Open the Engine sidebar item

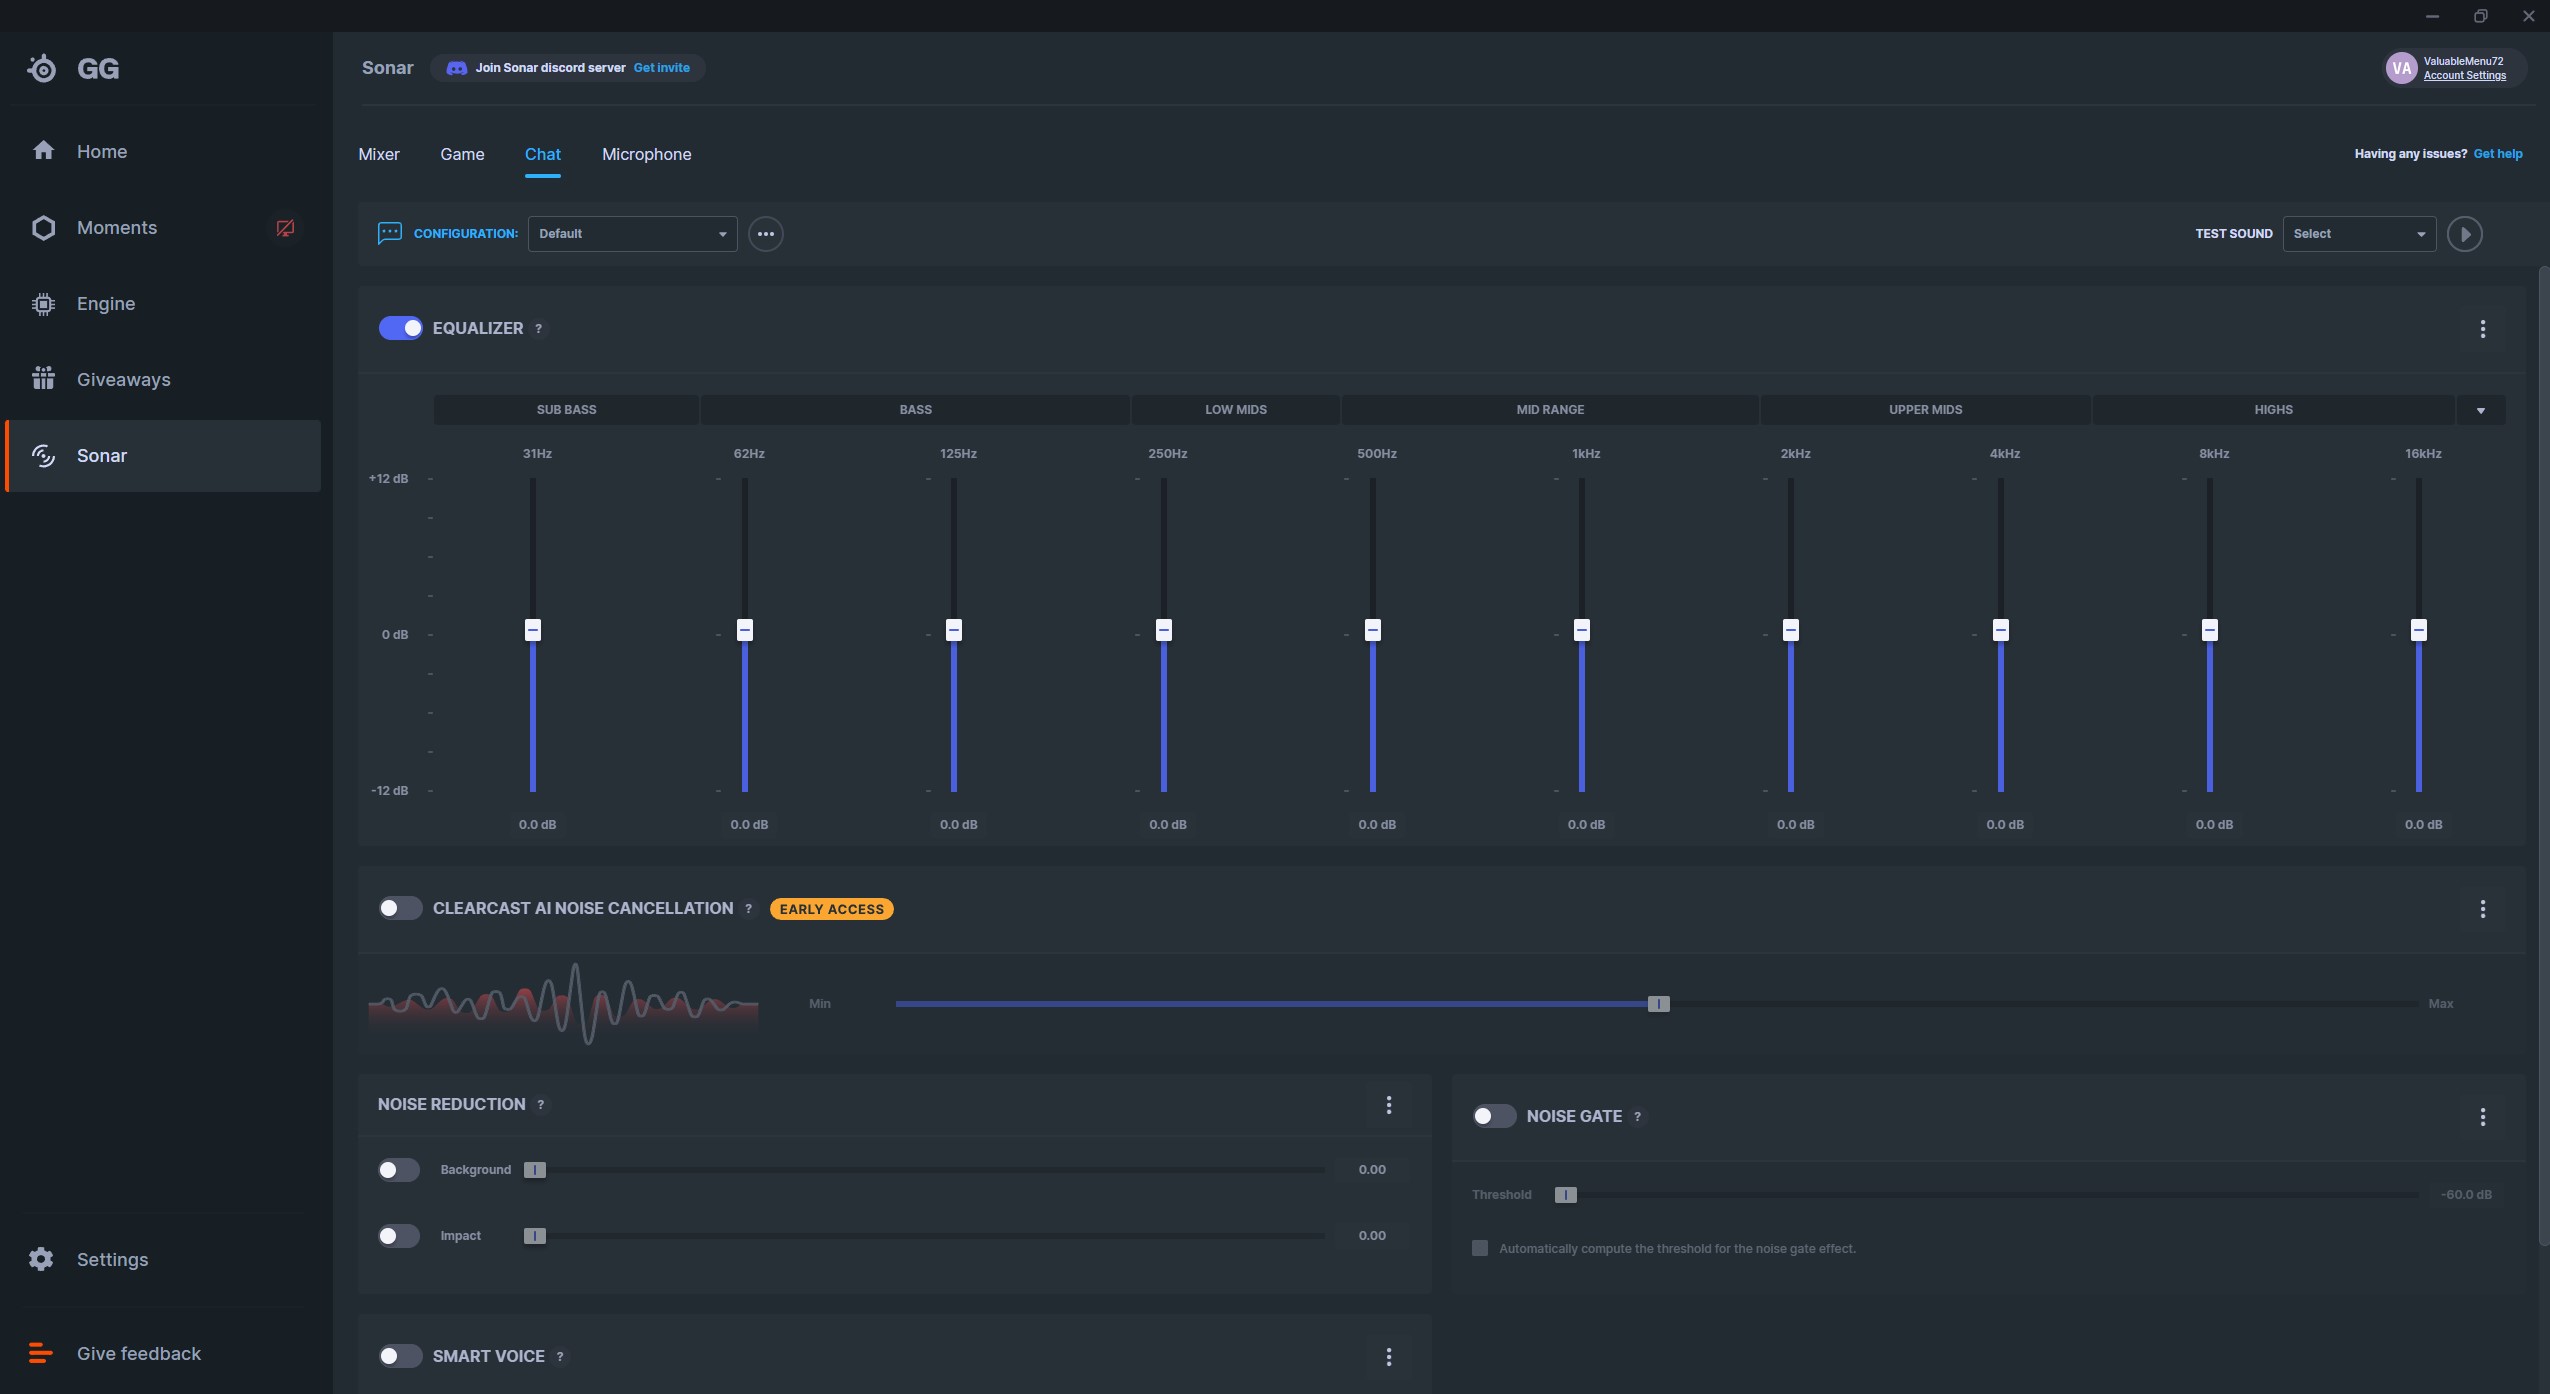pyautogui.click(x=162, y=303)
